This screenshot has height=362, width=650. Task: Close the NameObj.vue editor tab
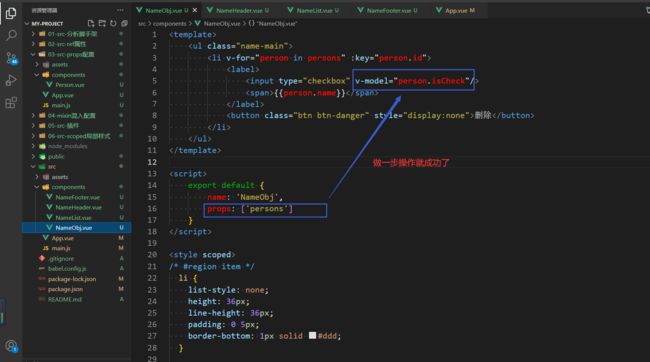pos(195,10)
